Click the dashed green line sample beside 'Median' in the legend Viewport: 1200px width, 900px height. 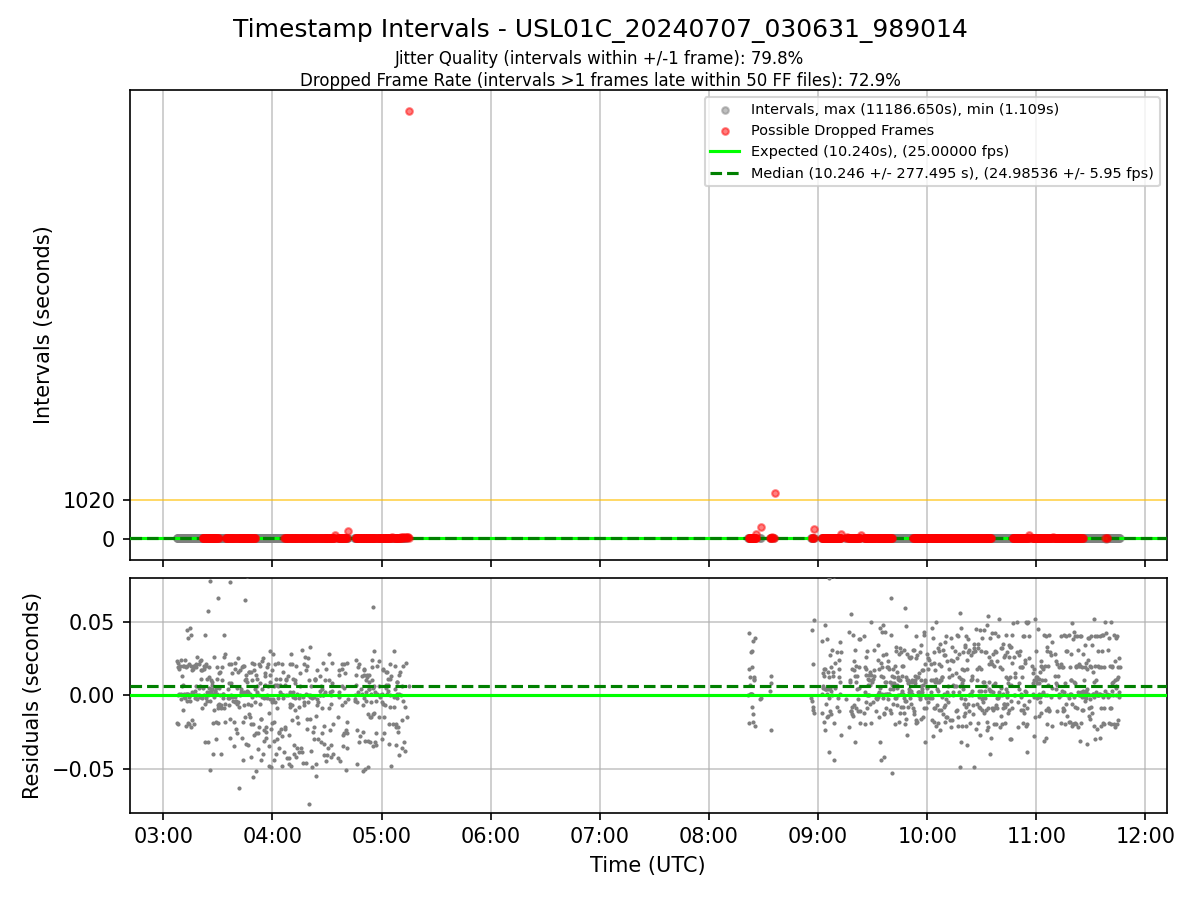(725, 174)
